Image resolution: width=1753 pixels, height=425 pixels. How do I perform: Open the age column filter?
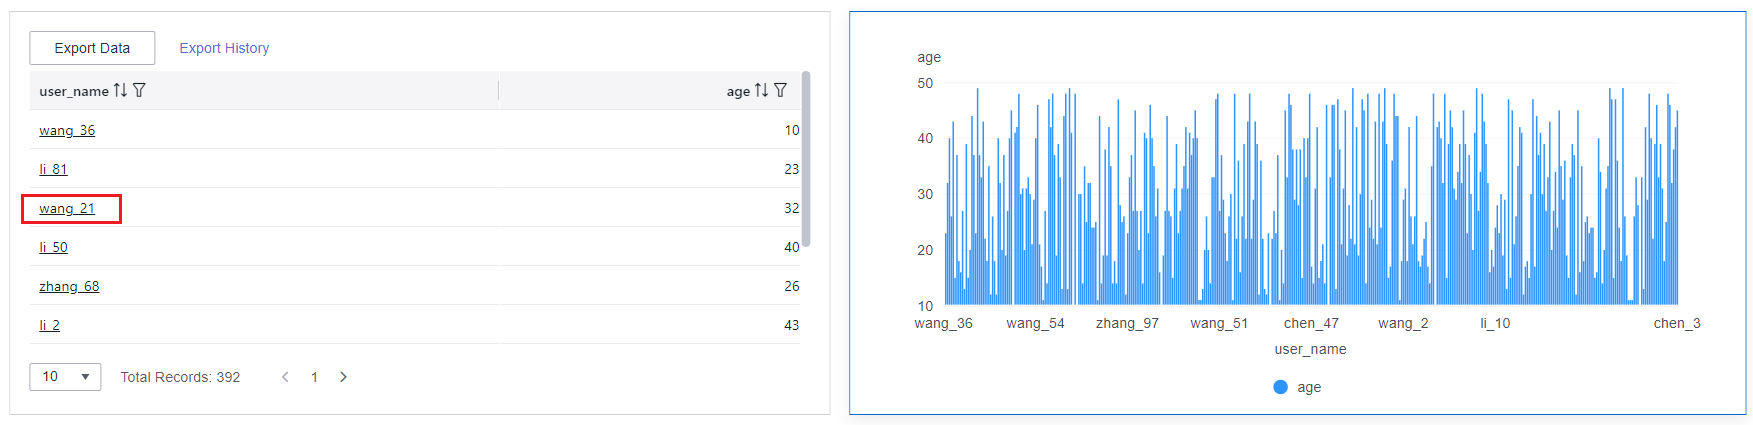780,90
